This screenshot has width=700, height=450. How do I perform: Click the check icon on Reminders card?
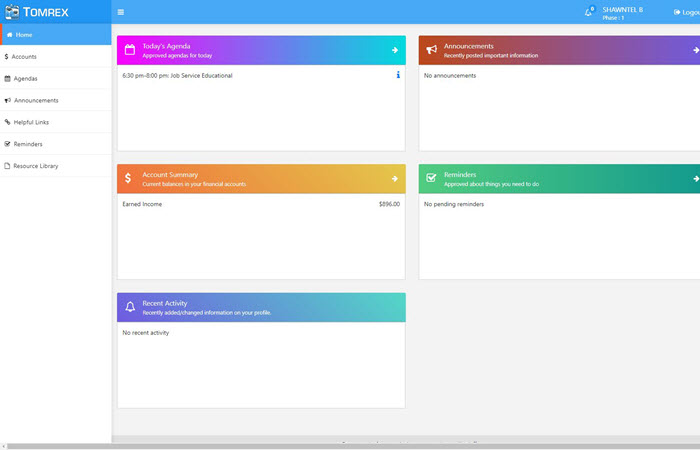coord(431,178)
